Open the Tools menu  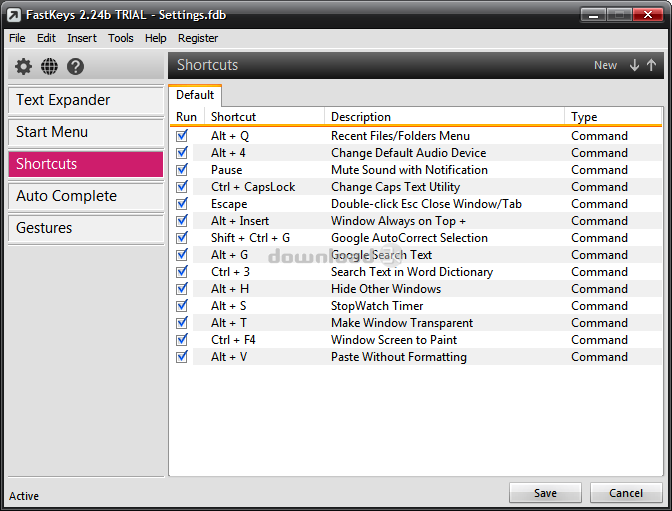tap(120, 38)
